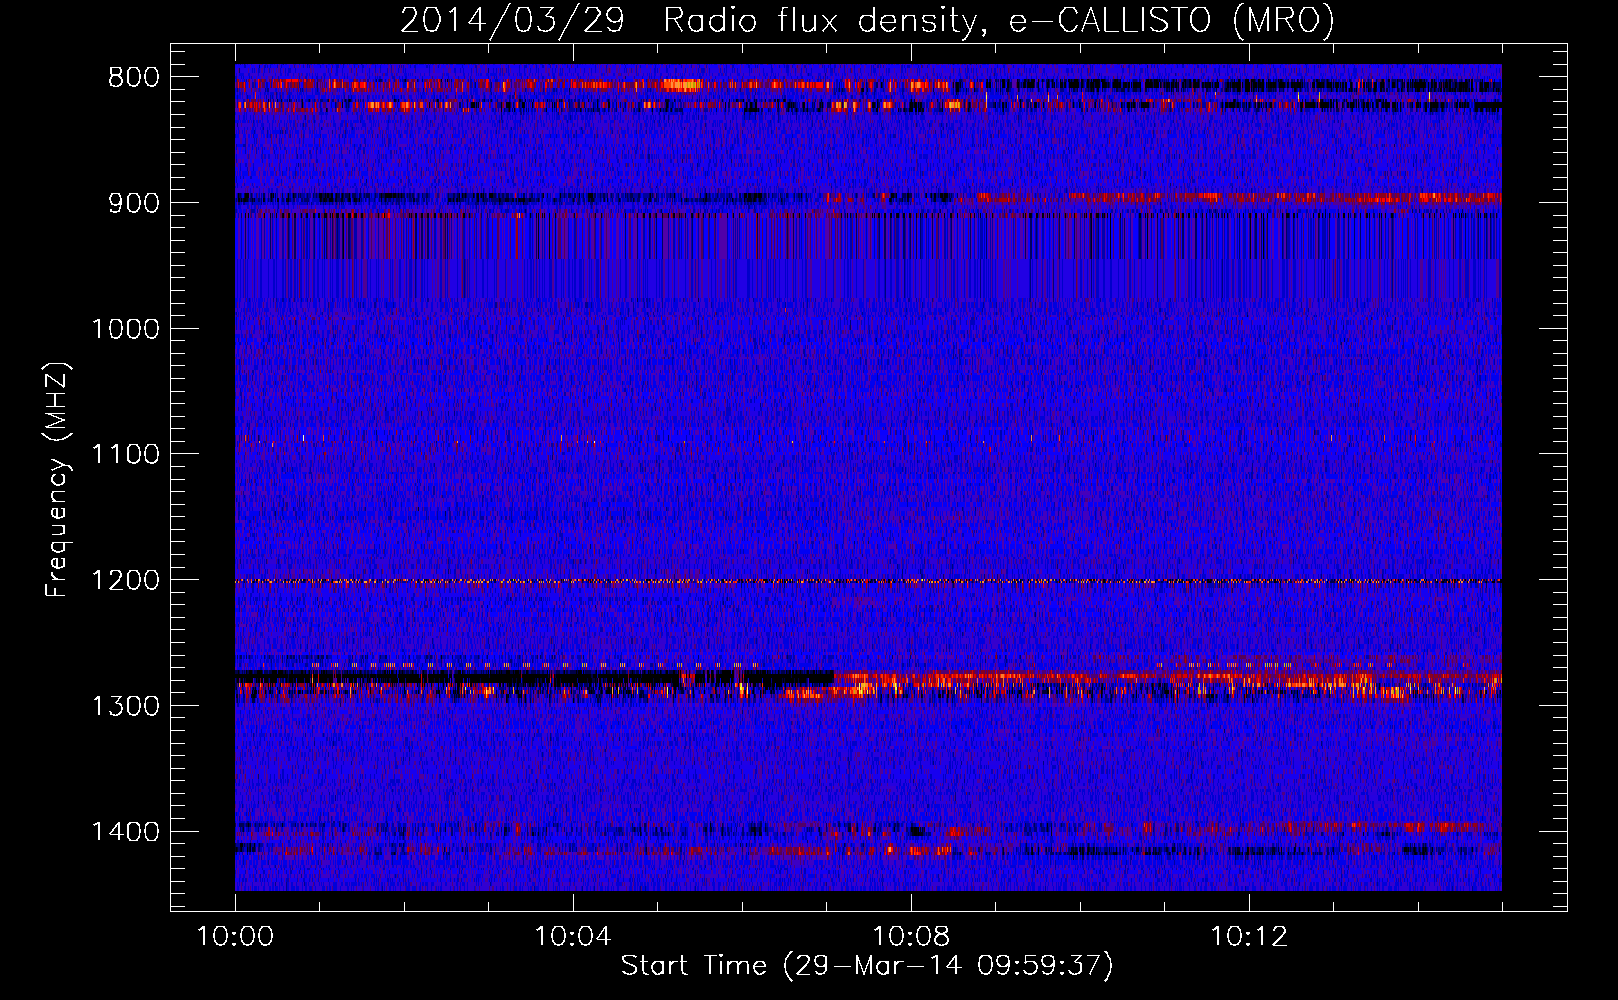The image size is (1618, 1000).
Task: Select the 1400 frequency axis label
Action: click(125, 832)
